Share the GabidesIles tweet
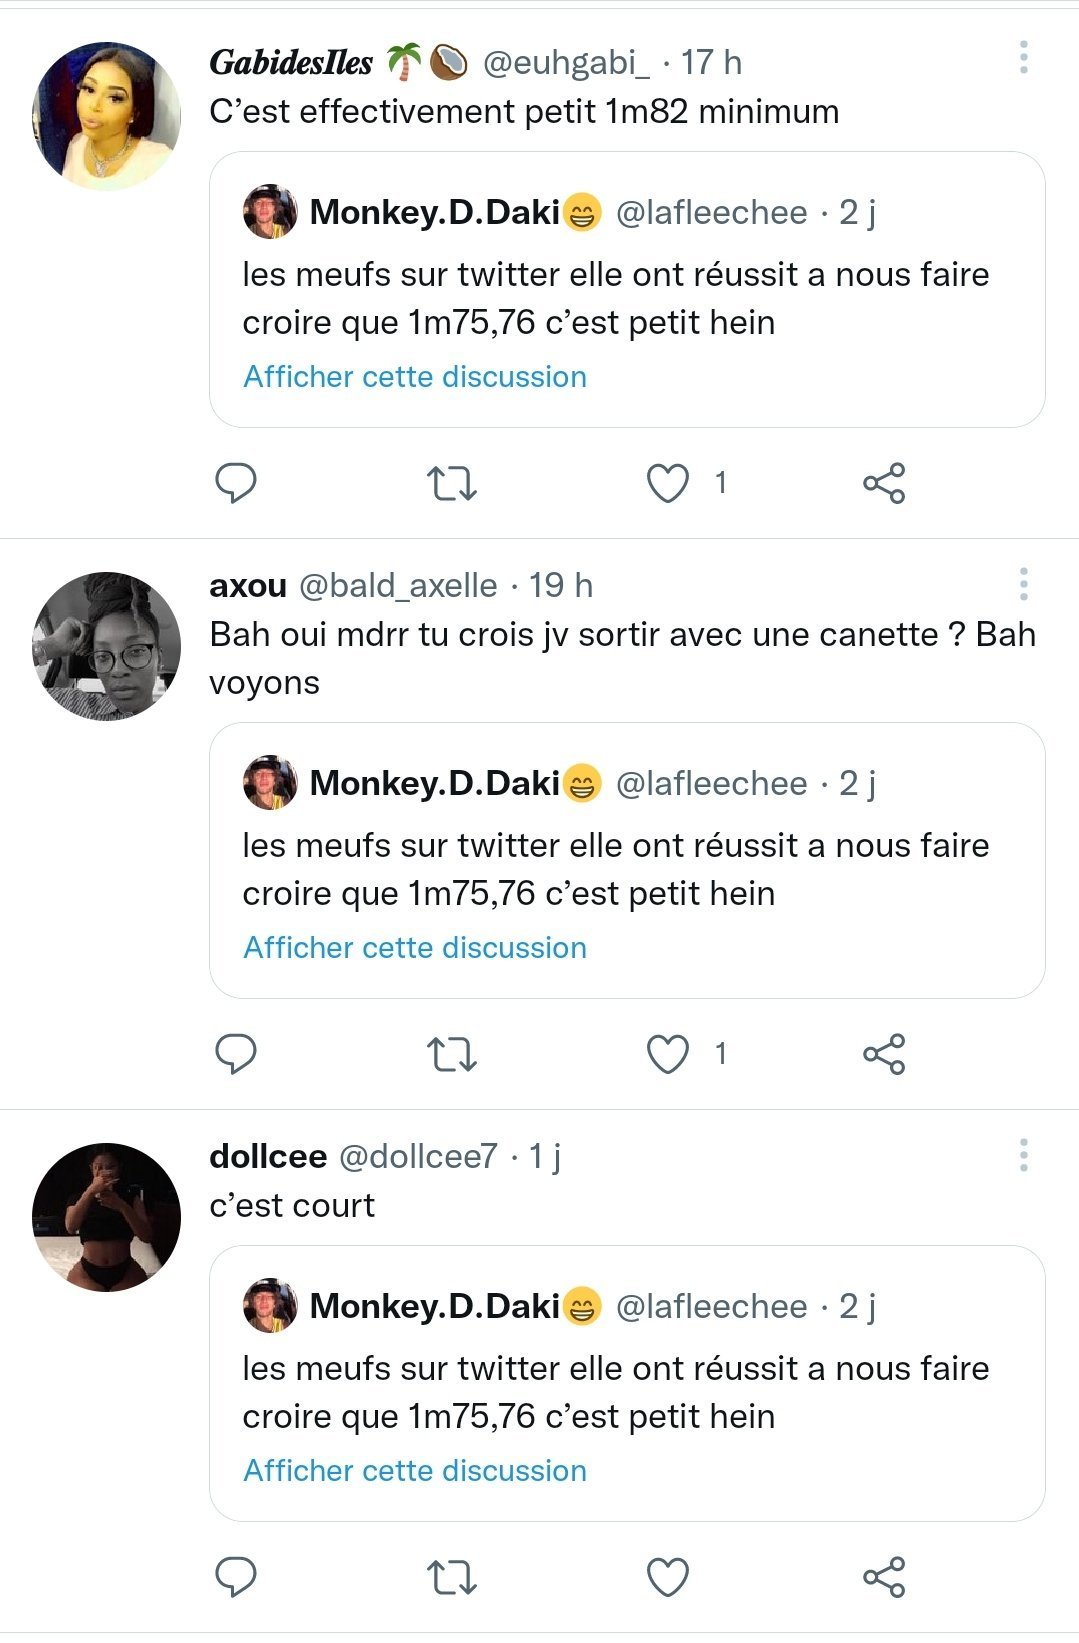The width and height of the screenshot is (1079, 1643). [884, 483]
